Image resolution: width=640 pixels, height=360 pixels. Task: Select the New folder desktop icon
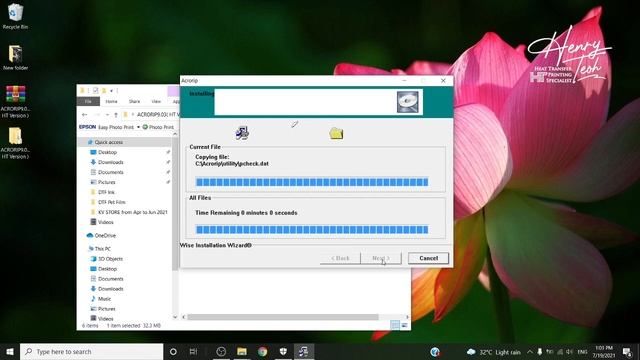pos(16,58)
